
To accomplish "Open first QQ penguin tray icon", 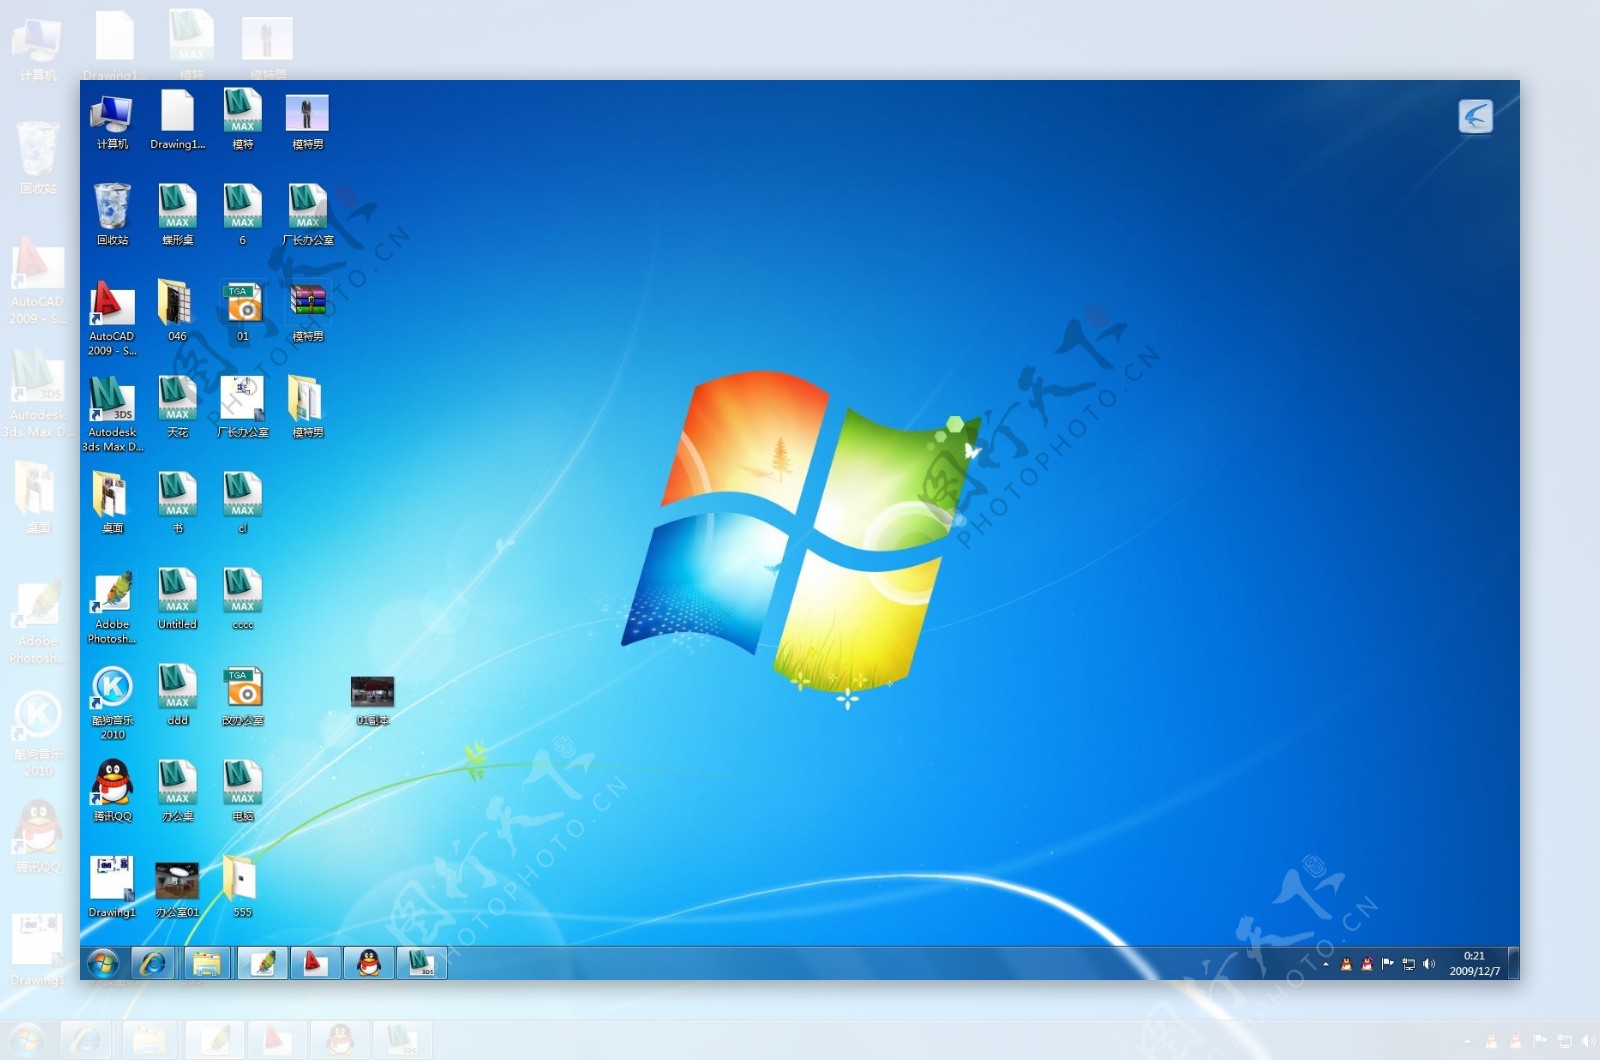I will tap(1346, 964).
